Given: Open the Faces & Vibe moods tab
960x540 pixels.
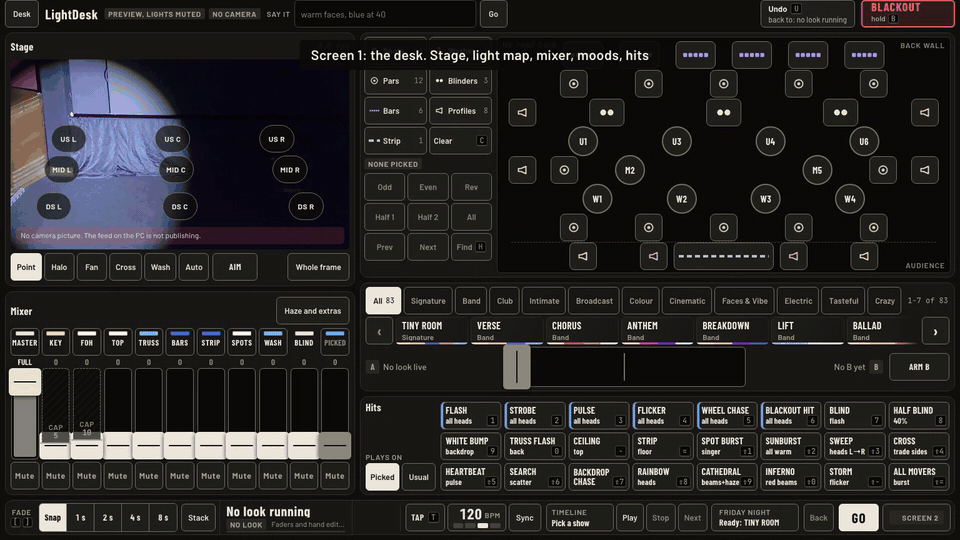Looking at the screenshot, I should (x=744, y=301).
